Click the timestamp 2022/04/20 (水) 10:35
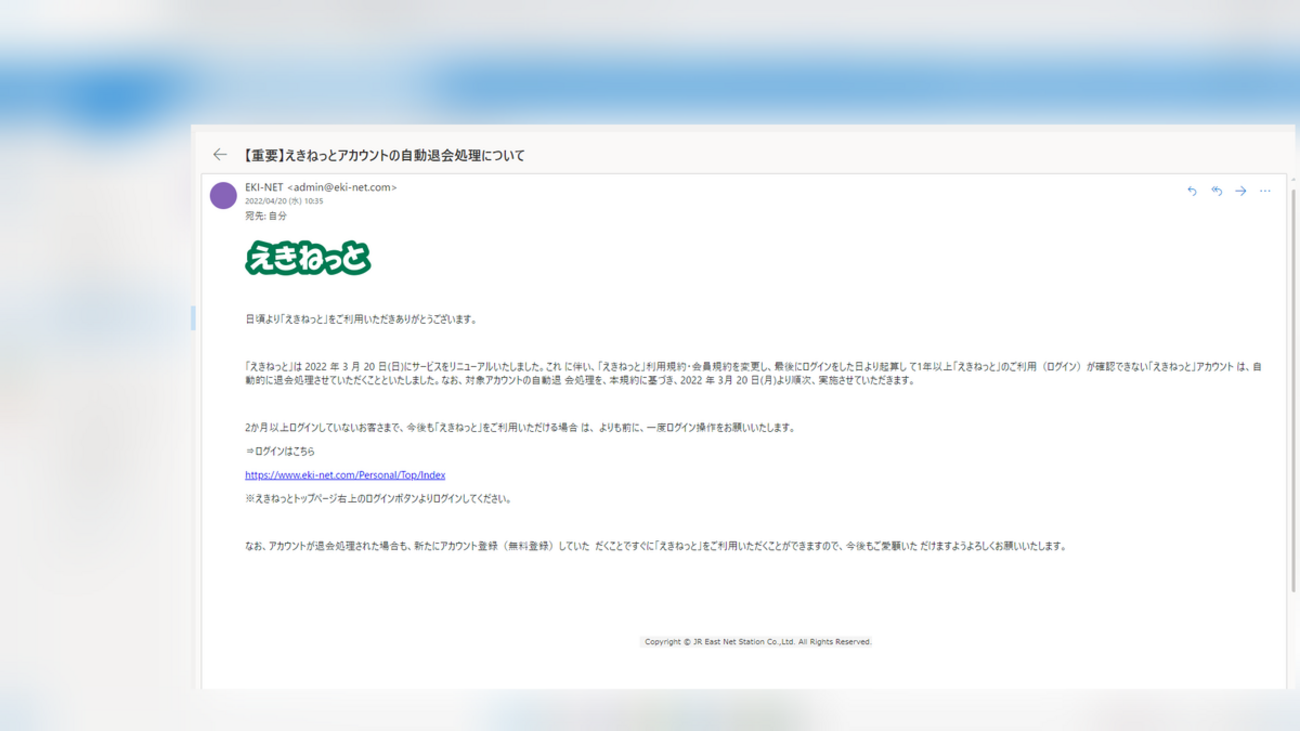Image resolution: width=1300 pixels, height=731 pixels. (x=284, y=201)
